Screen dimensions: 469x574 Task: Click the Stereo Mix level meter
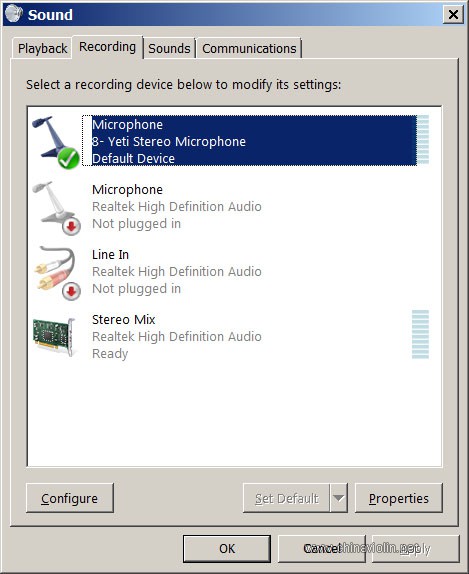(x=420, y=334)
